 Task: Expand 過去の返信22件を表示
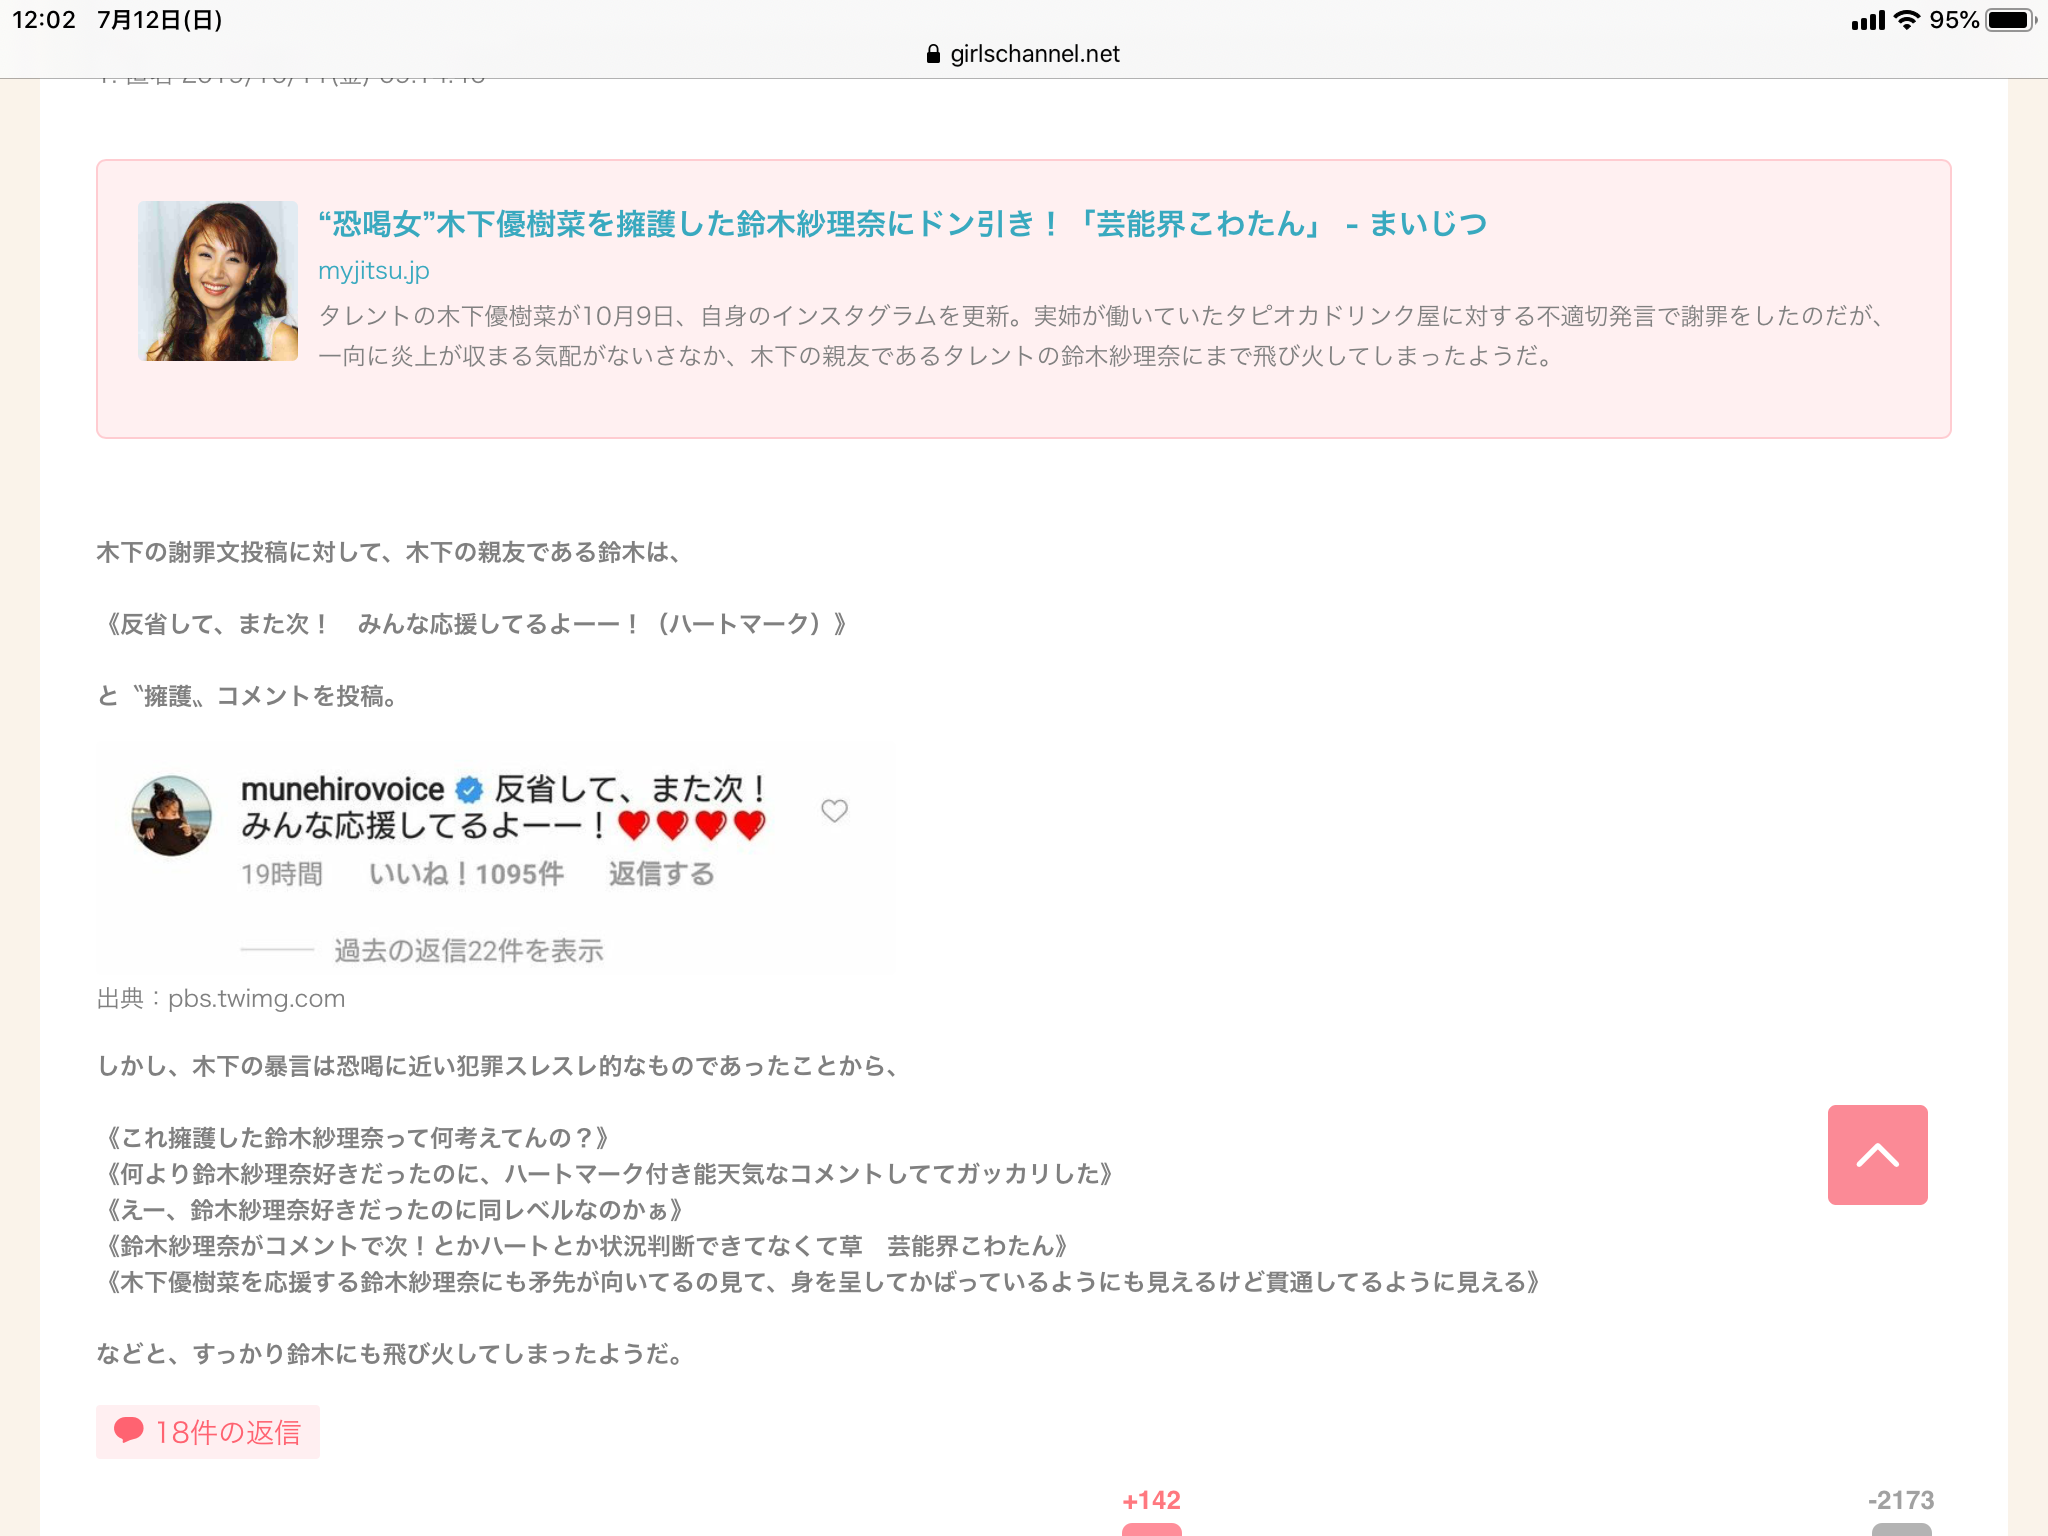[x=468, y=950]
